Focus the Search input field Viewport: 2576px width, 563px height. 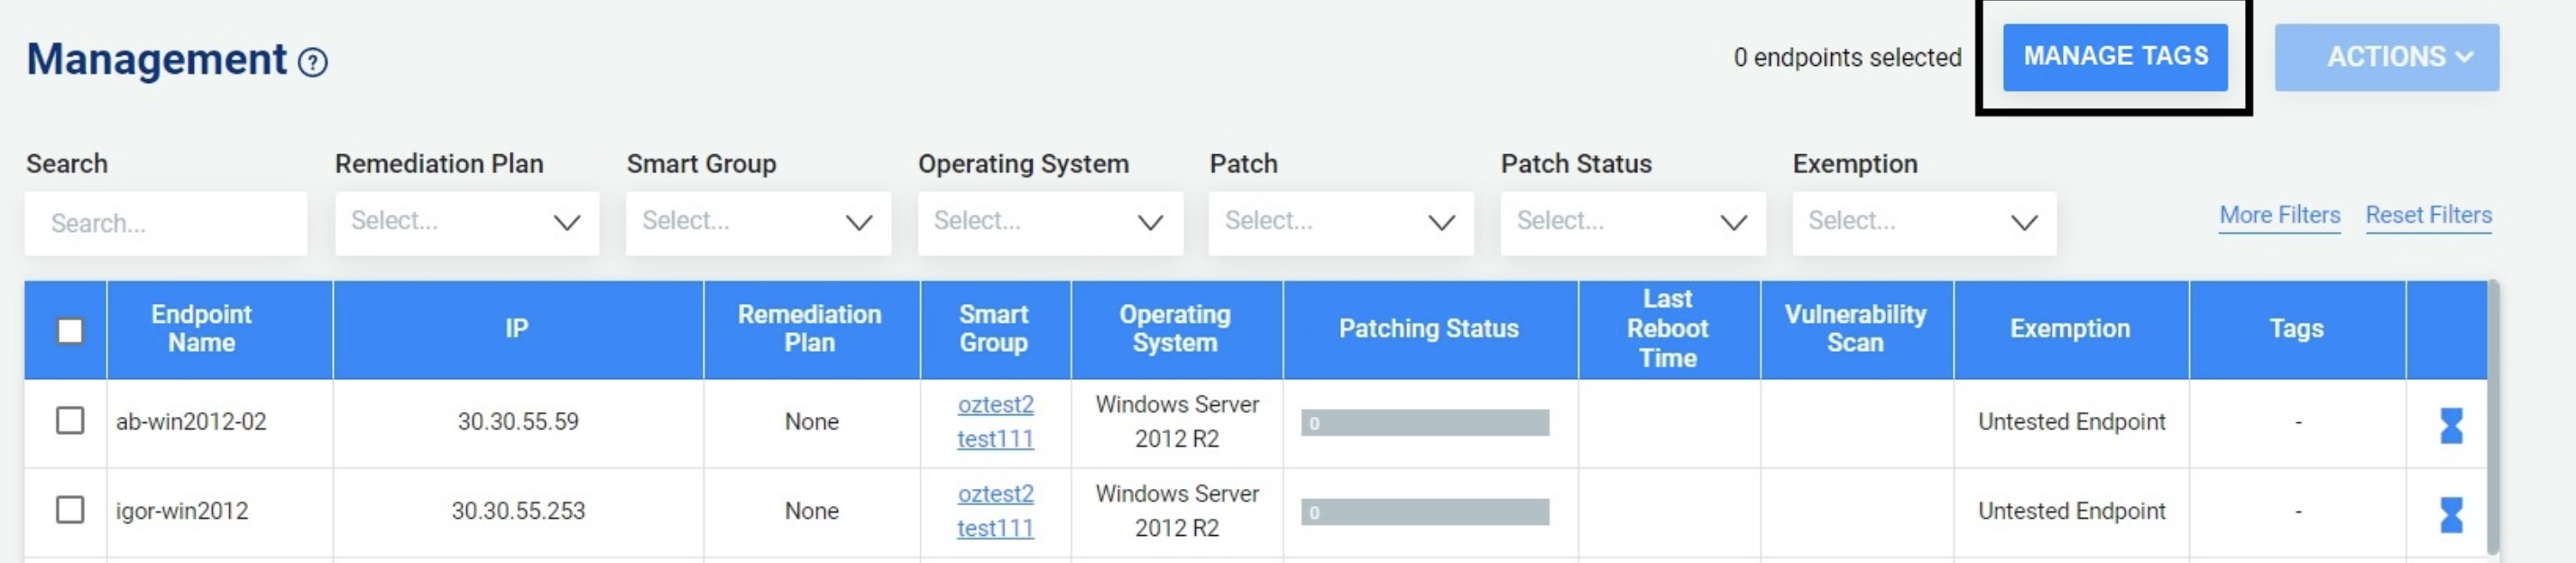166,223
